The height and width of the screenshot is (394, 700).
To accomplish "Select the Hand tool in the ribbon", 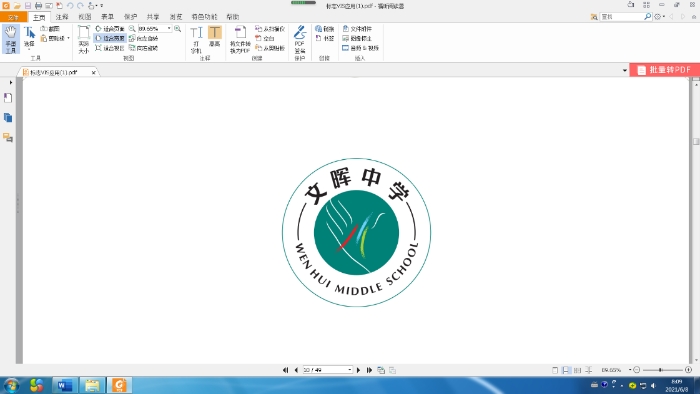I will pos(11,39).
